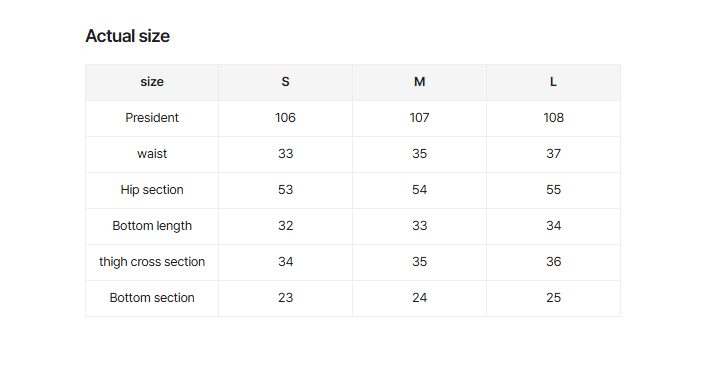Click the 'Bottom length' row label
This screenshot has height=372, width=722.
coord(152,226)
